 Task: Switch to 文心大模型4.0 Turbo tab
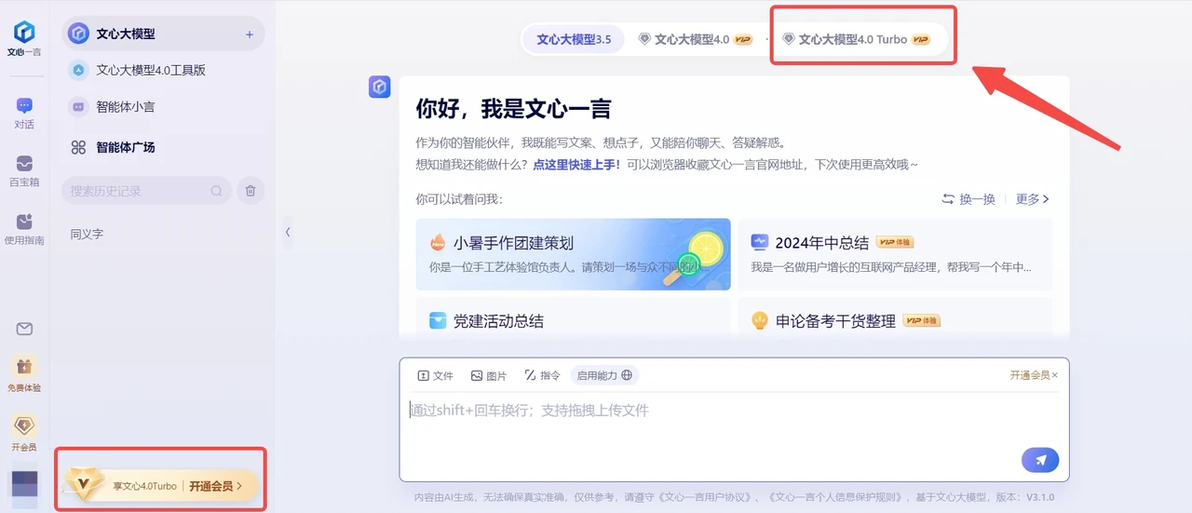pyautogui.click(x=856, y=40)
